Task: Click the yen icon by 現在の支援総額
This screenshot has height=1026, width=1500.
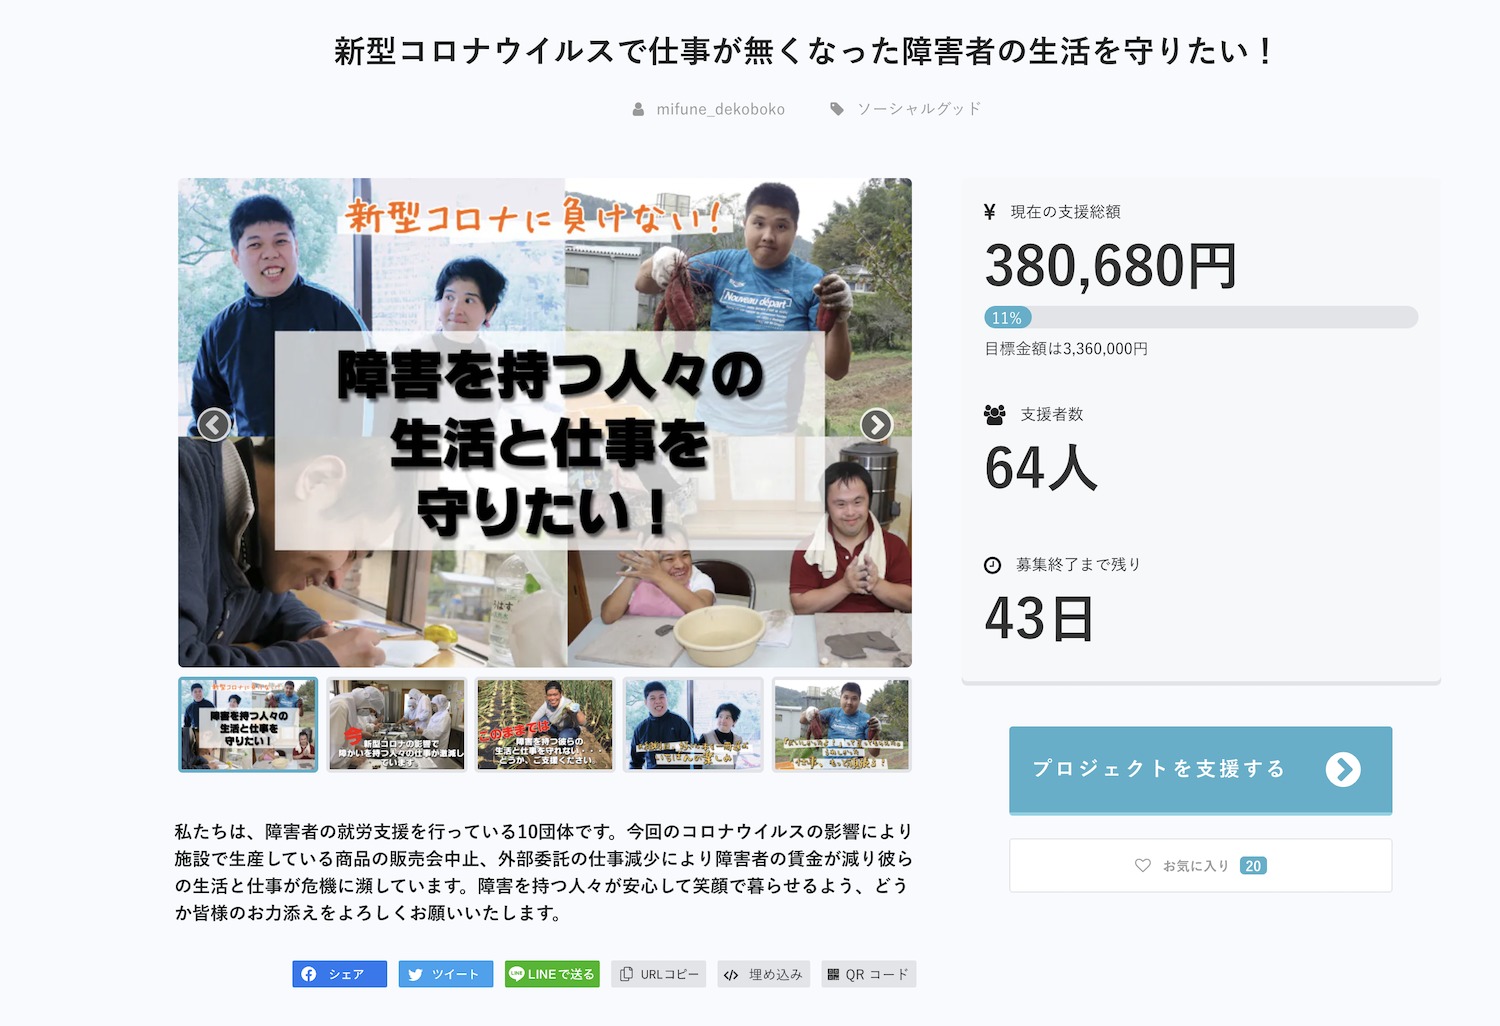Action: pyautogui.click(x=990, y=212)
